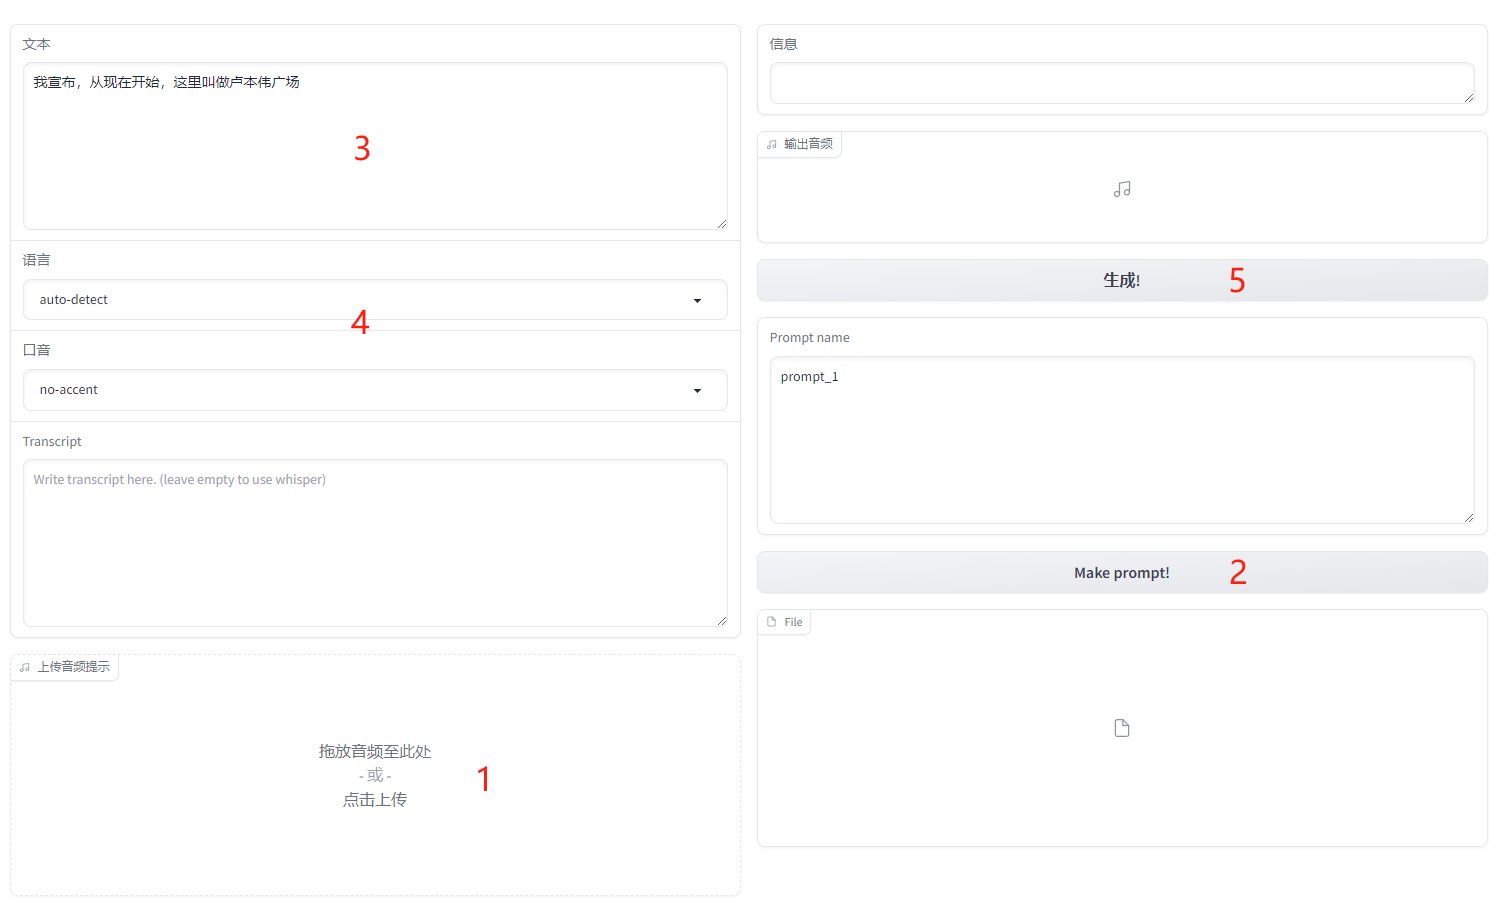Focus the Transcript text area
1498x907 pixels.
[x=375, y=543]
